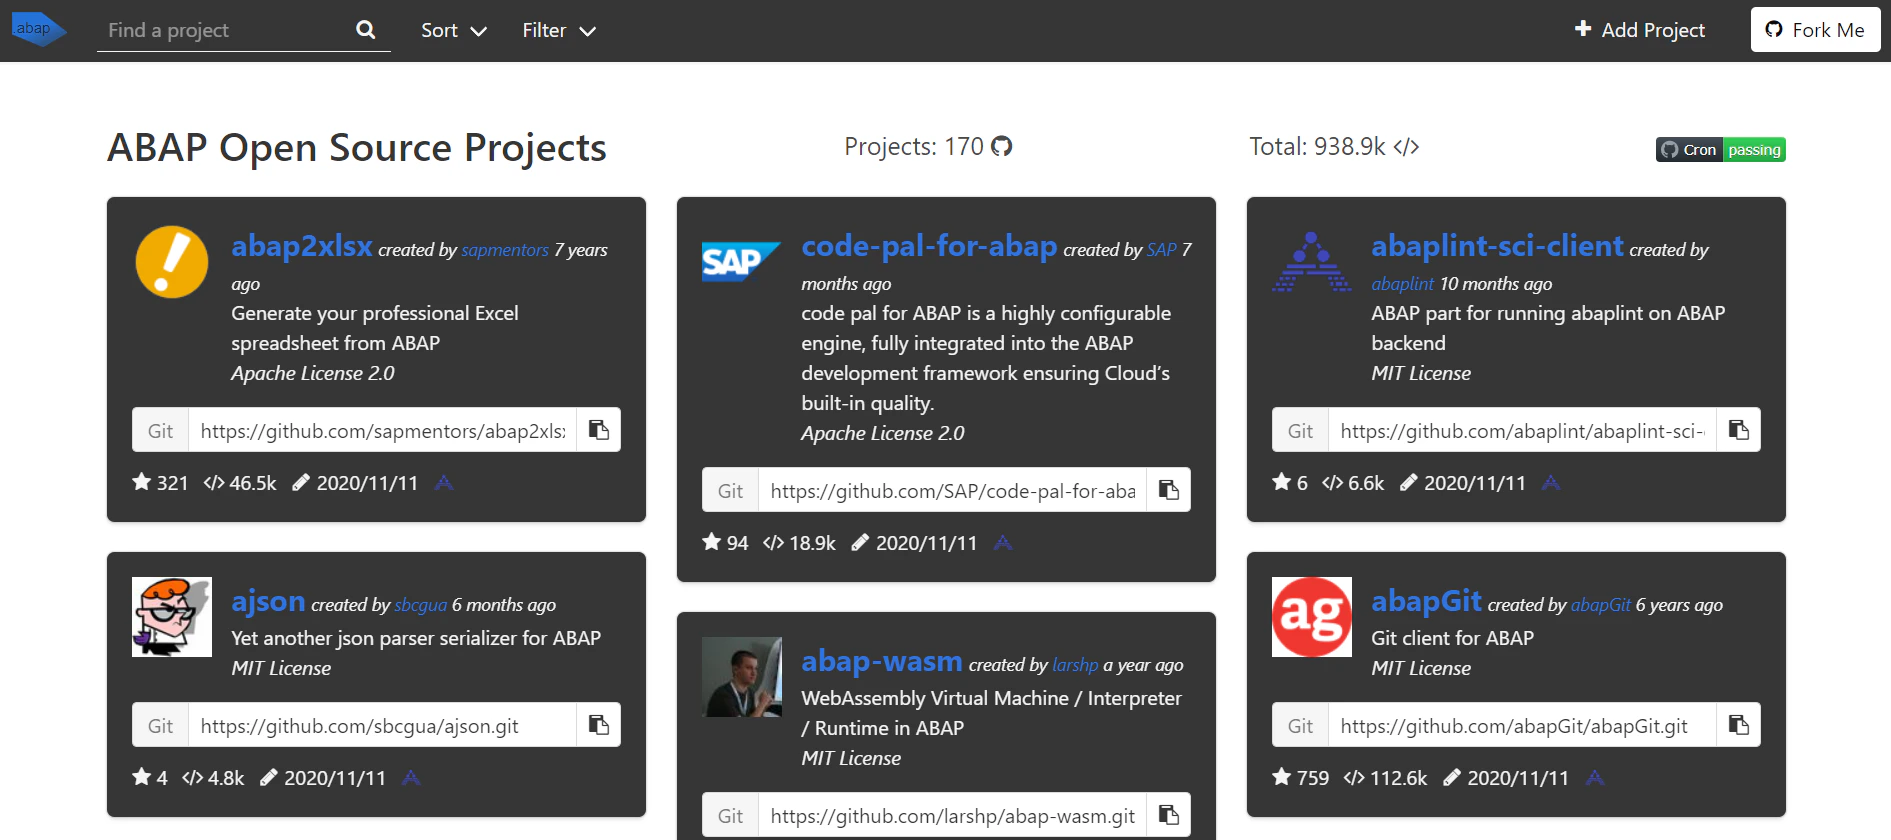Click the GitHub icon next to Projects: 170
Viewport: 1891px width, 840px height.
coord(1001,147)
